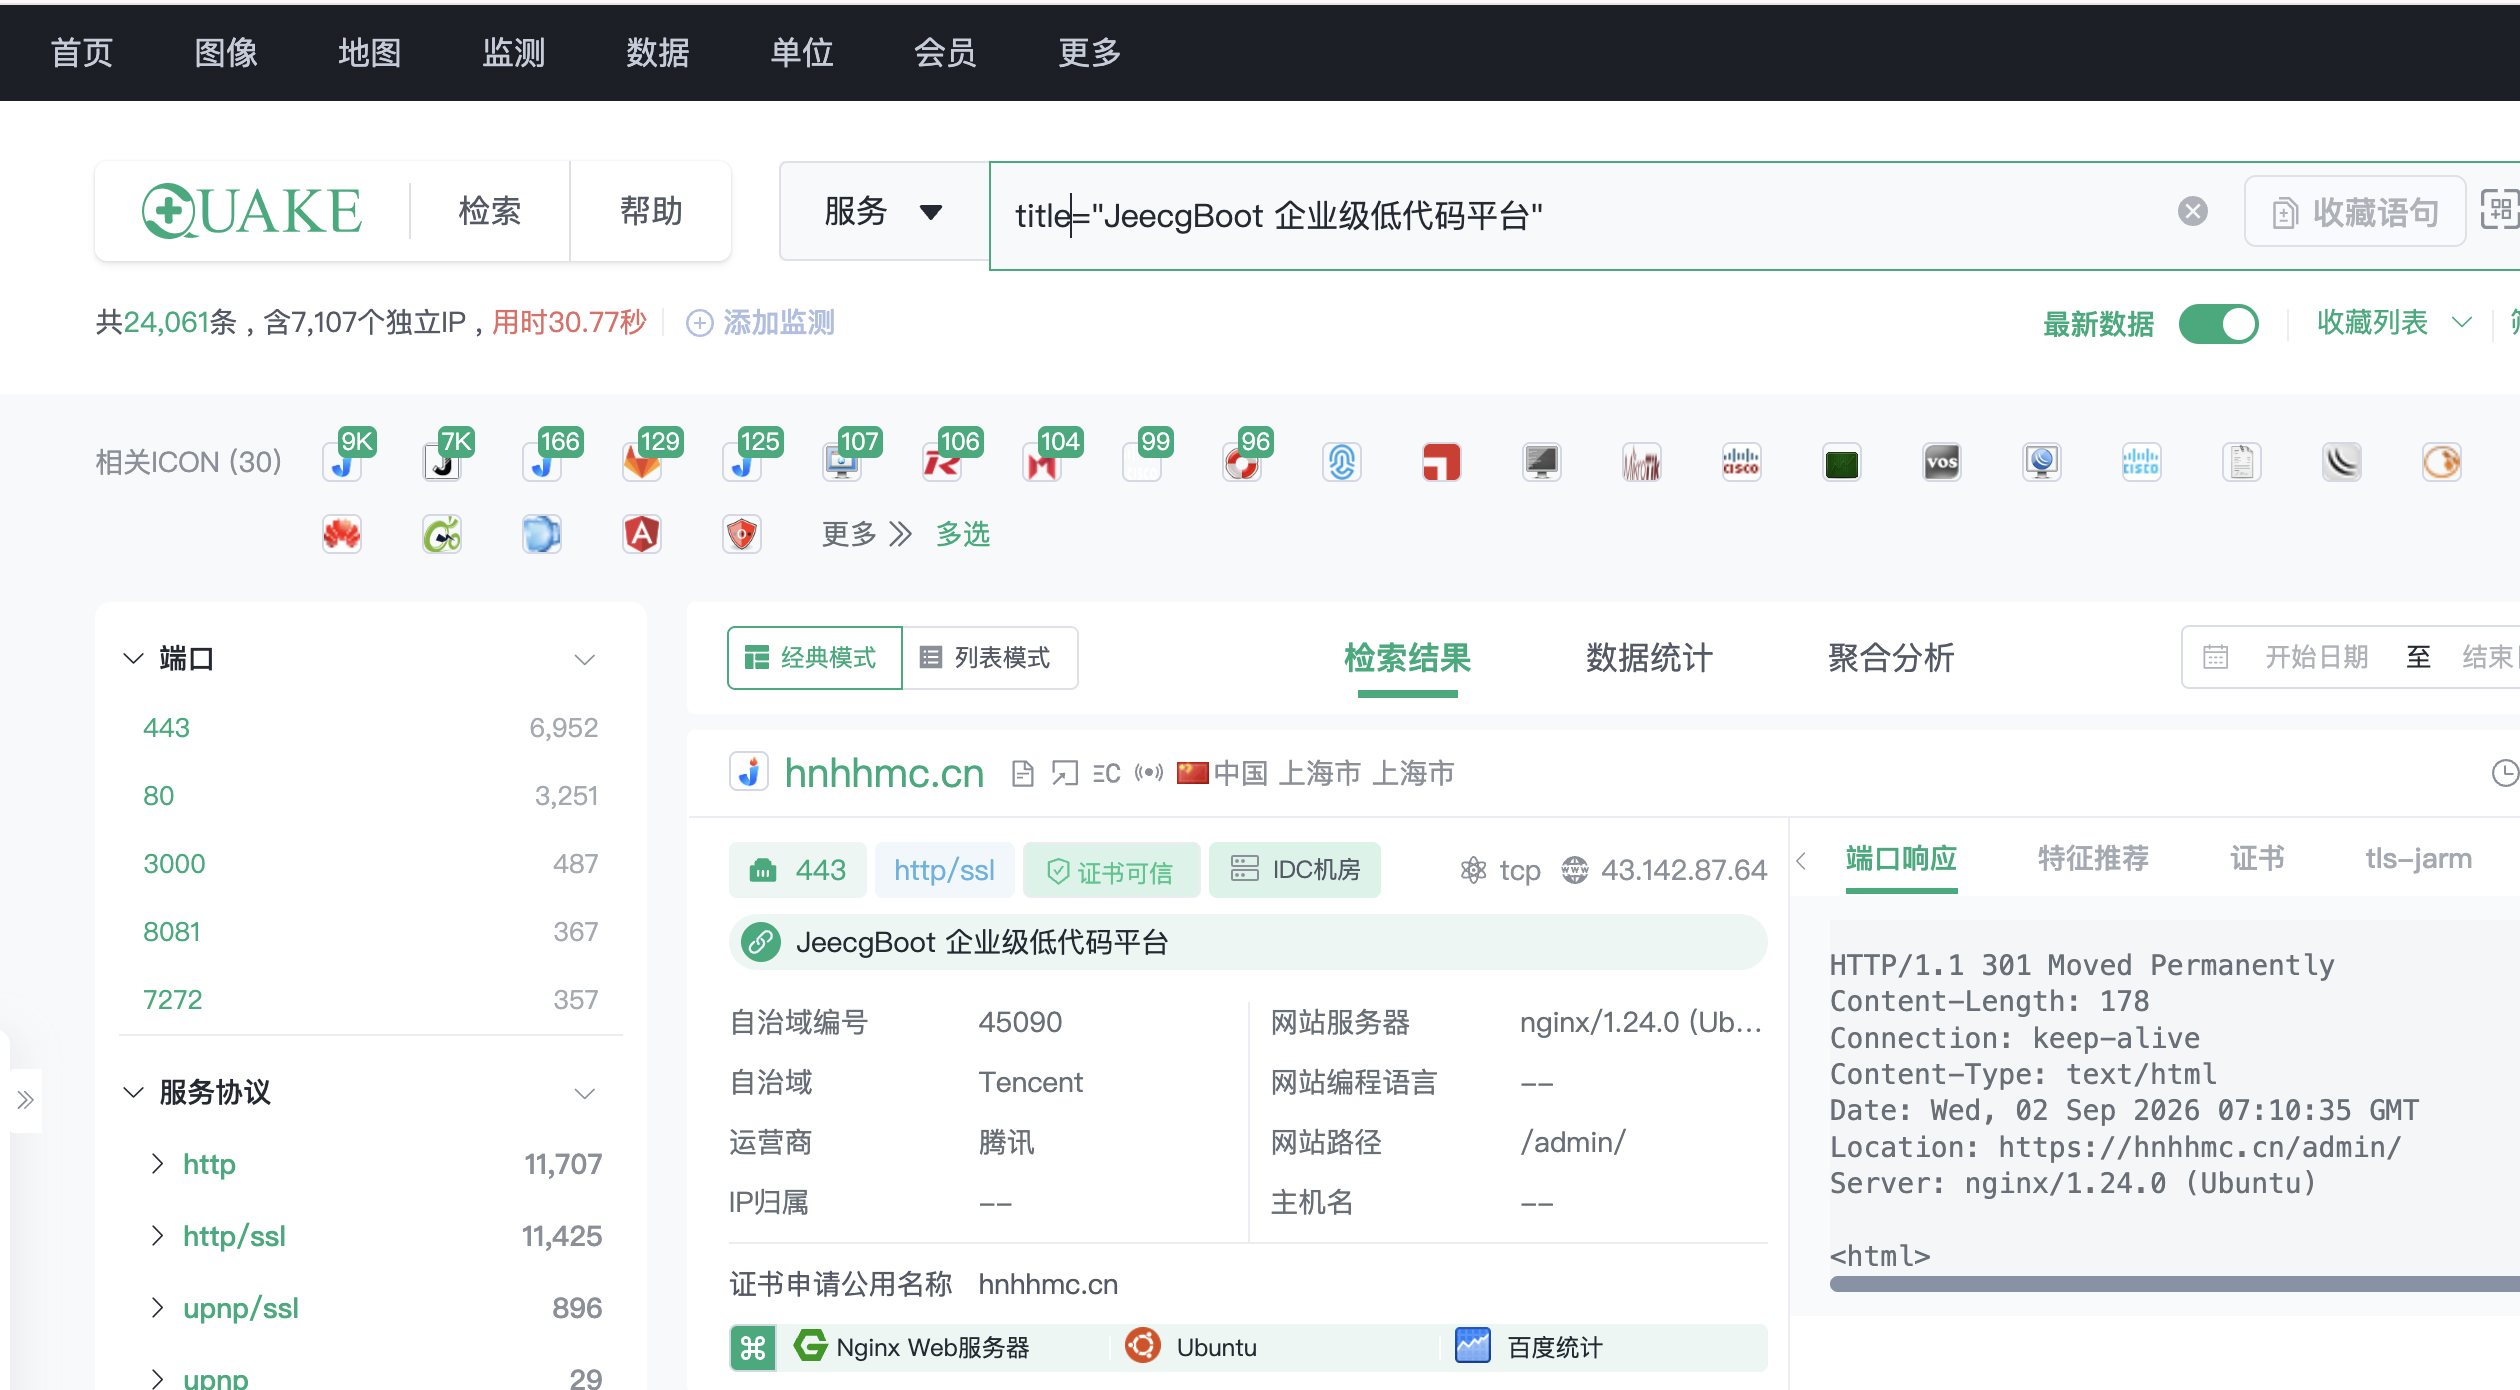Expand the left sidebar double-arrow handle

pyautogui.click(x=26, y=1100)
